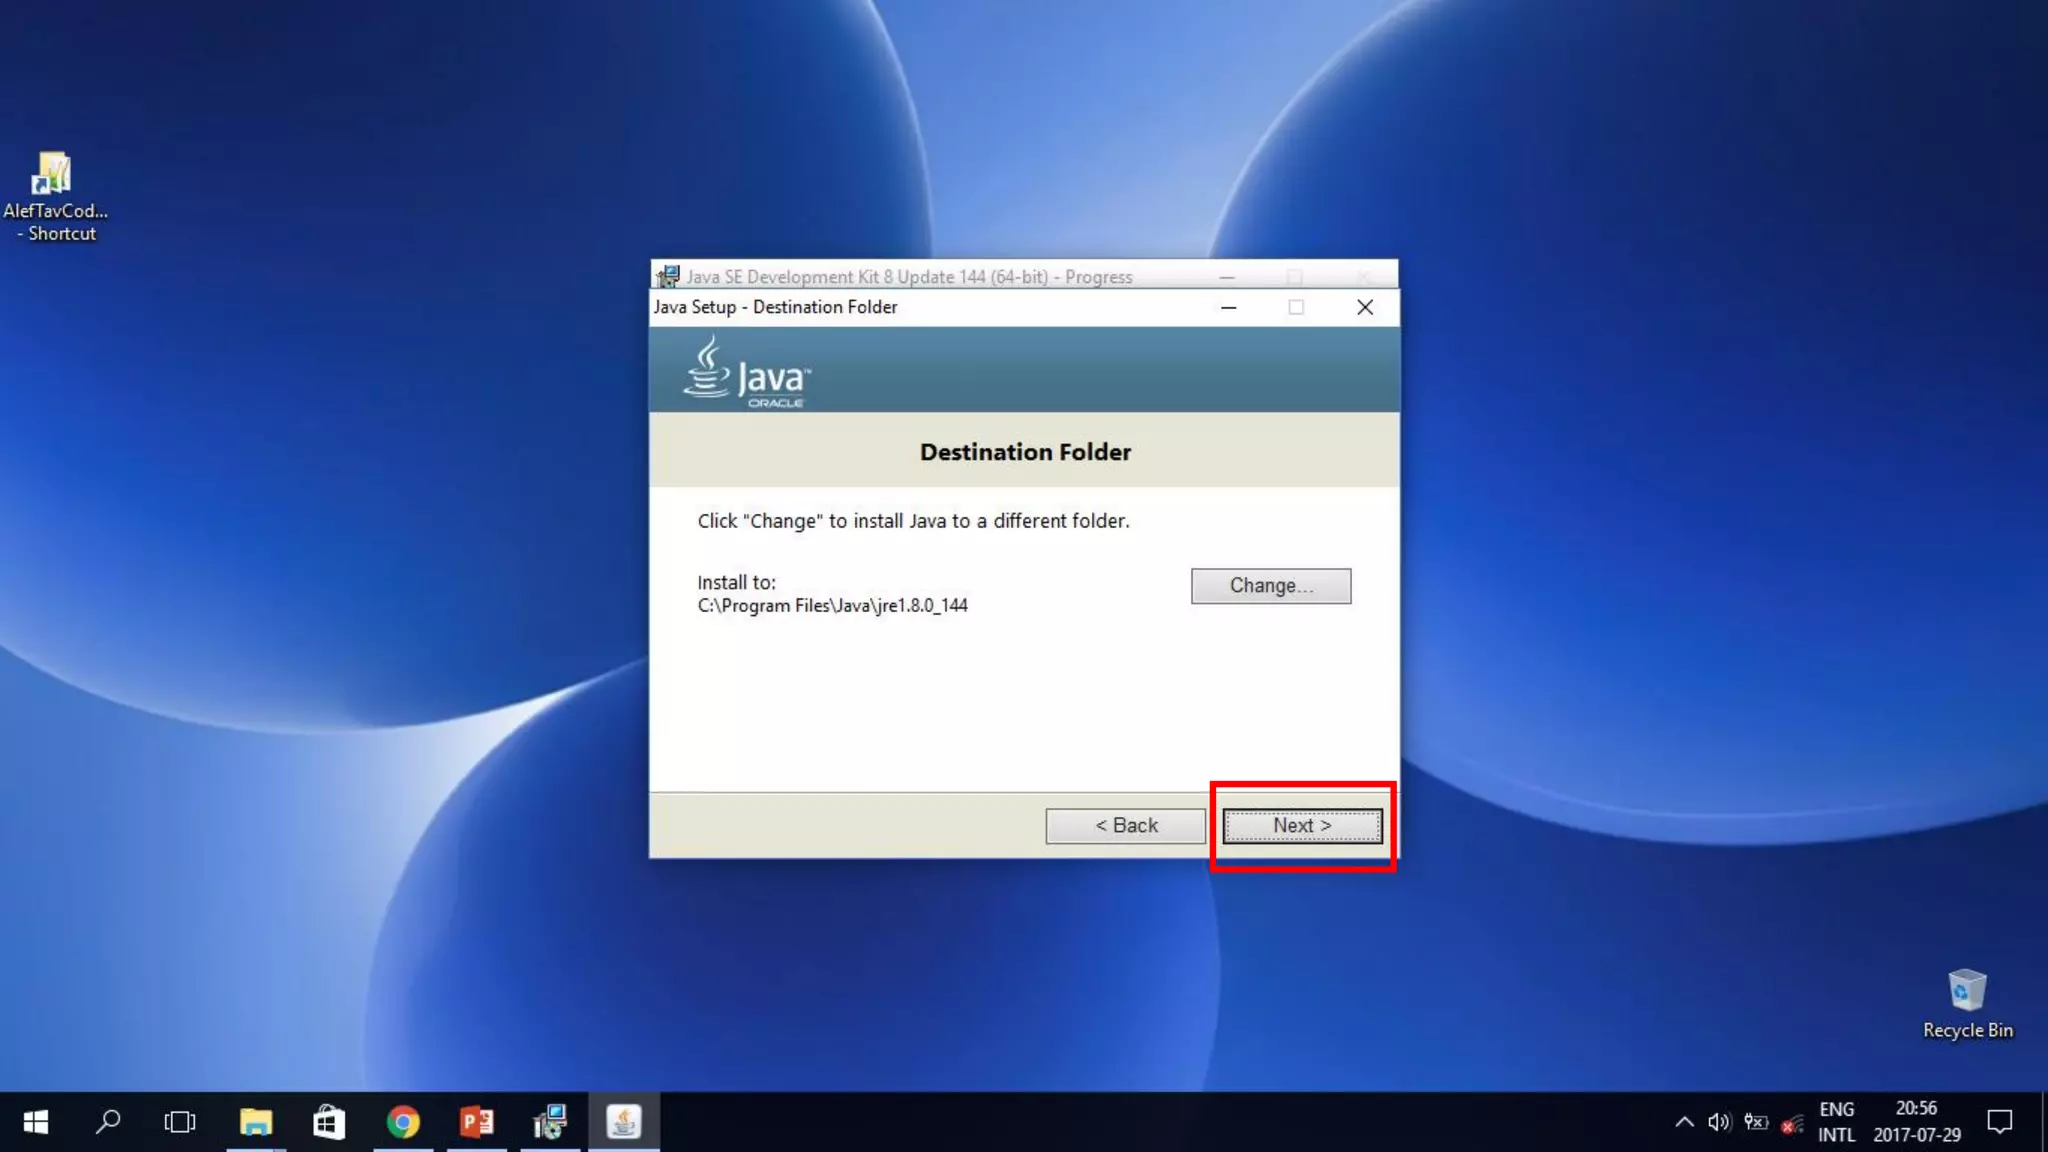Click the Java SE Development Kit Progress title bar
The height and width of the screenshot is (1152, 2048).
(x=1024, y=276)
